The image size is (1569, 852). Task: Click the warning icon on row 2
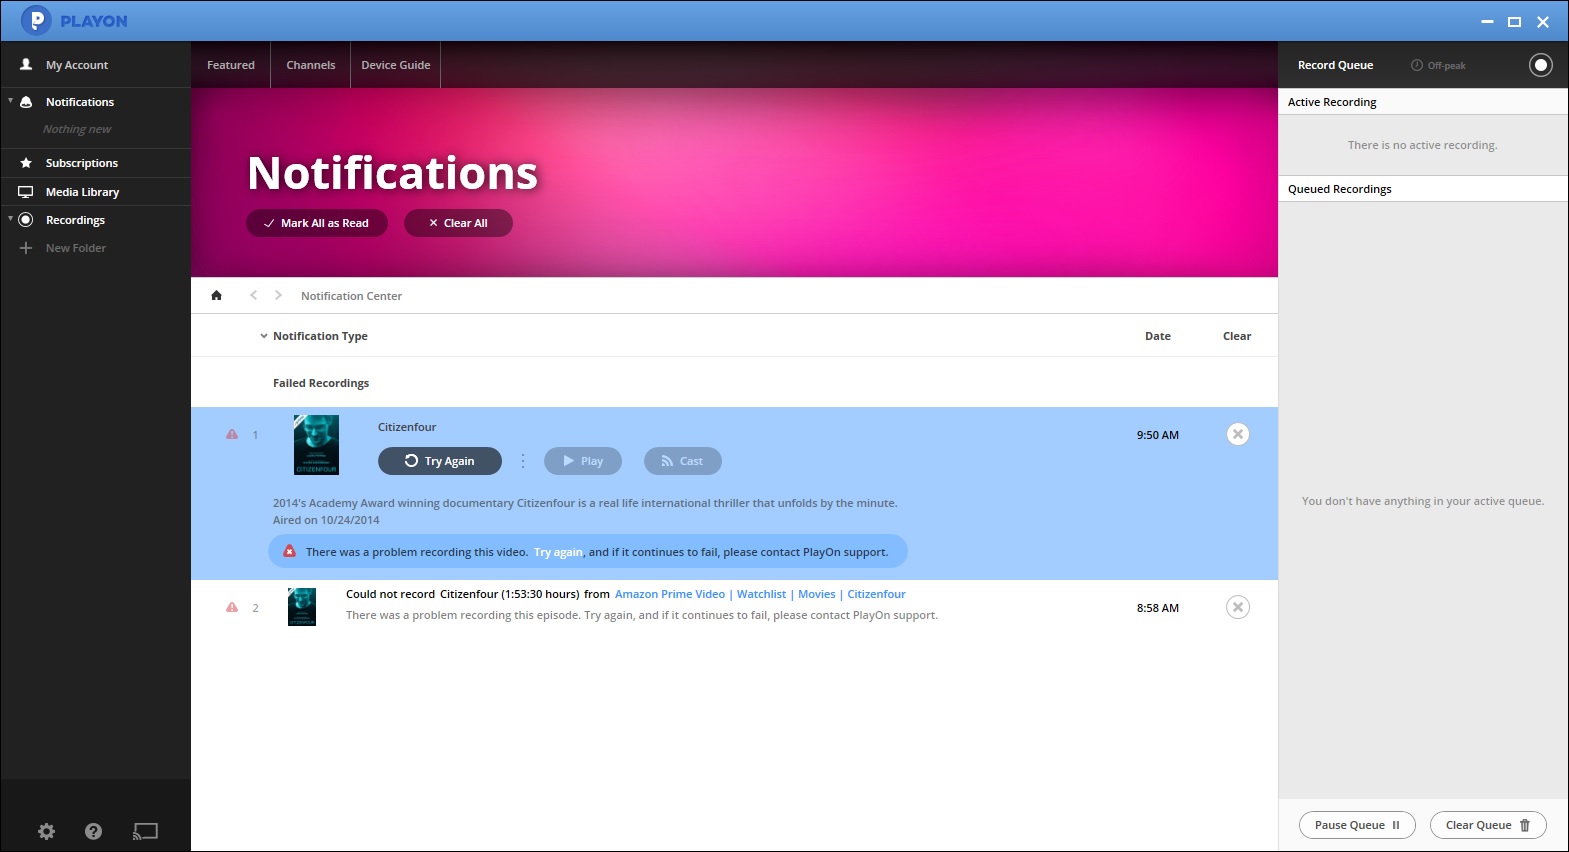232,607
